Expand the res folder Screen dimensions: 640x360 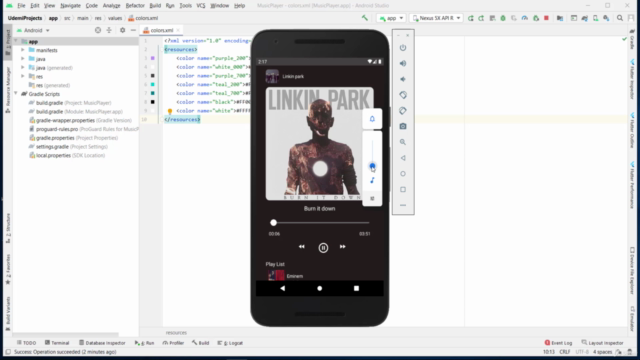point(23,76)
